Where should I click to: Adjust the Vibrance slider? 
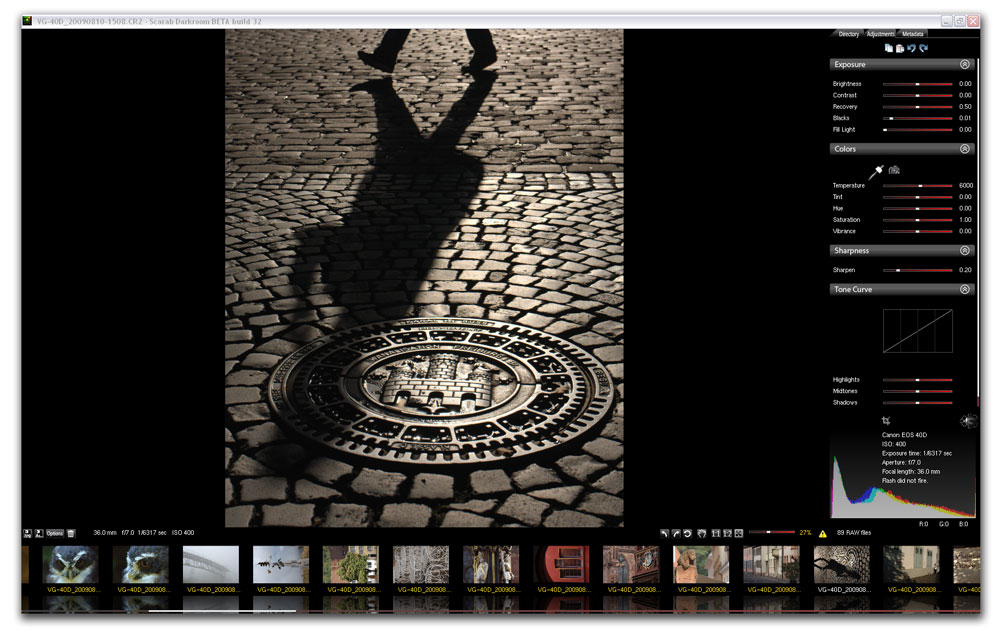917,231
